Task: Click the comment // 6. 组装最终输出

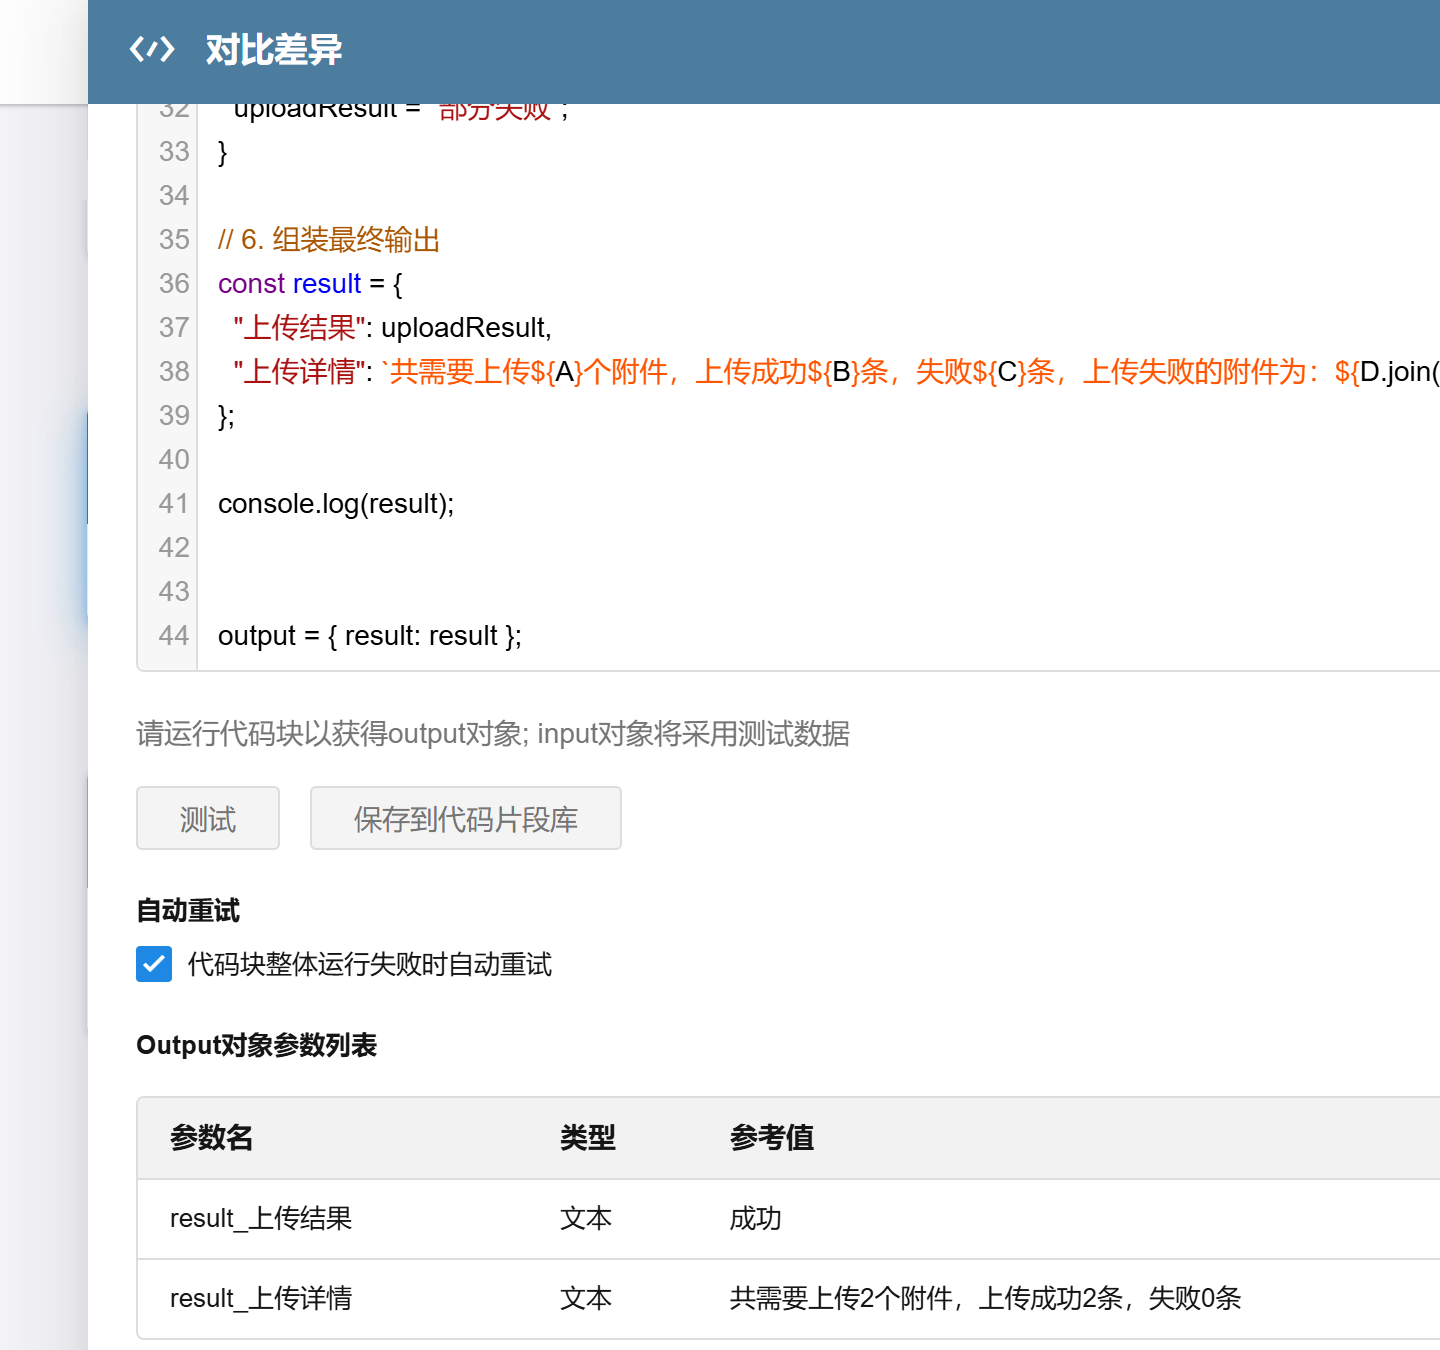Action: coord(329,240)
